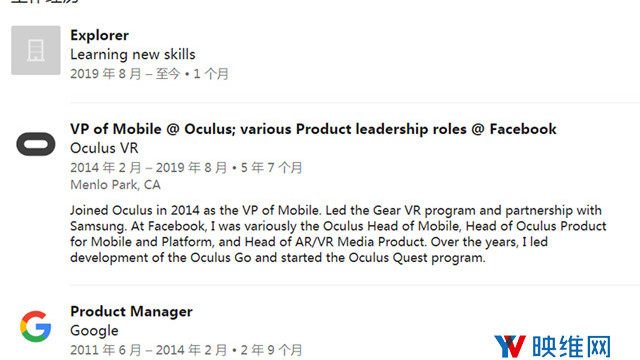Click the 'Learning new skills' company name
This screenshot has width=640, height=360.
(133, 54)
